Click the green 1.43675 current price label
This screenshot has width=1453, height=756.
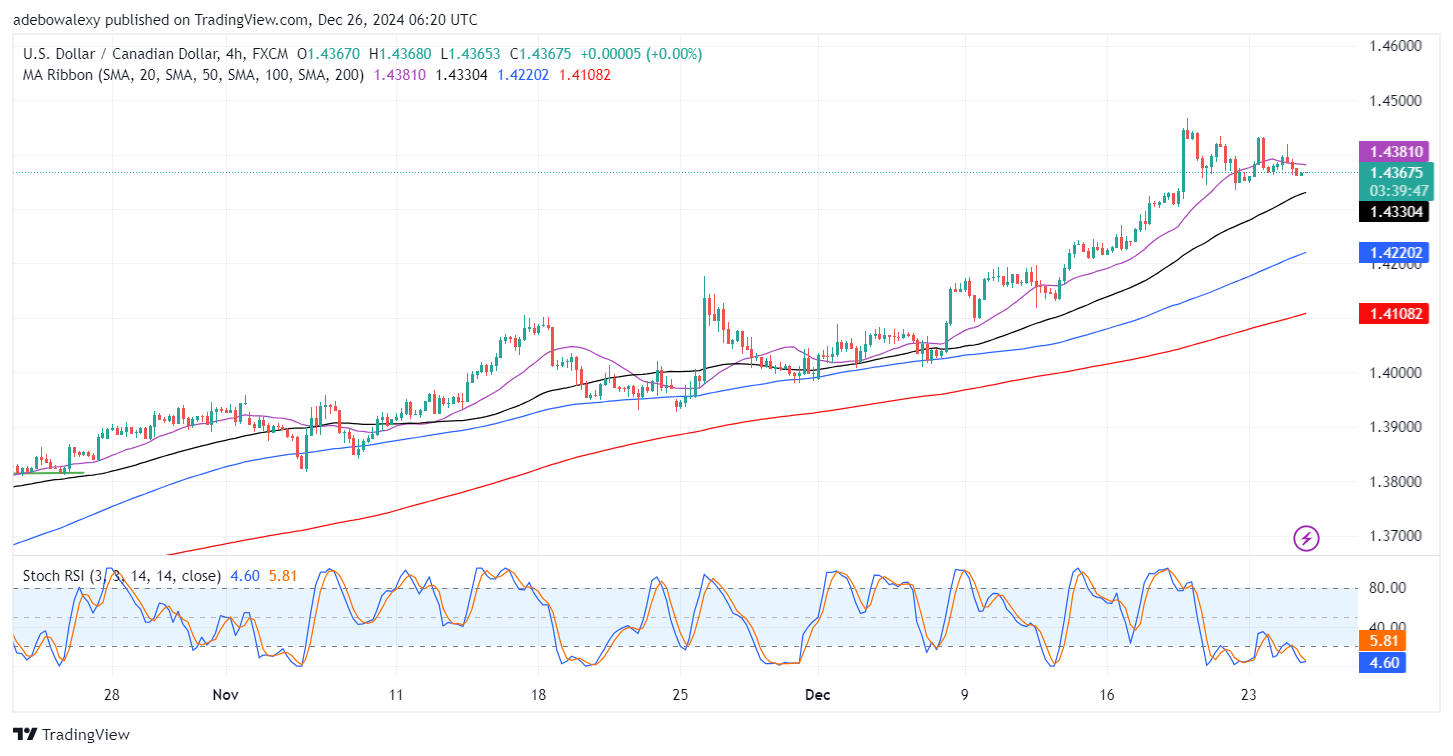[1397, 172]
